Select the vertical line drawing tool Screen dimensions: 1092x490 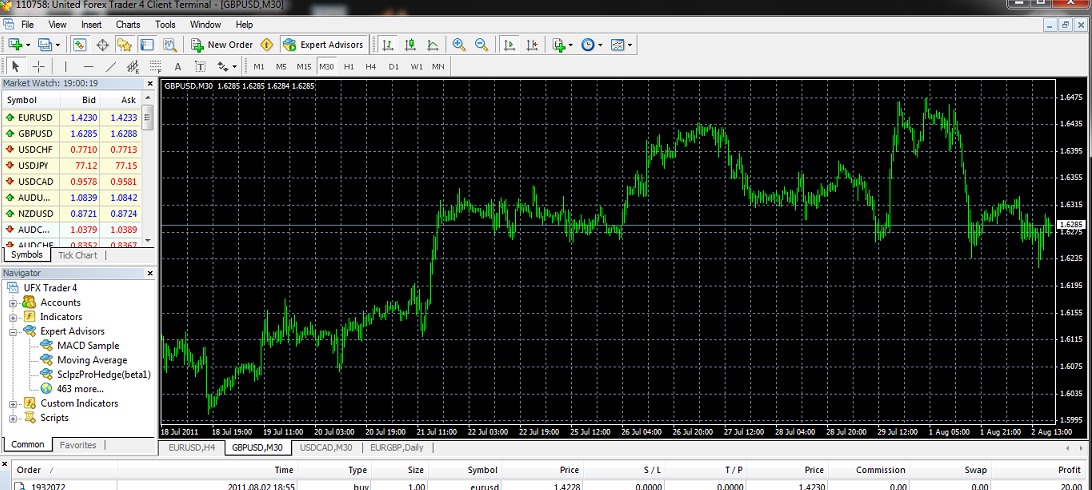66,66
